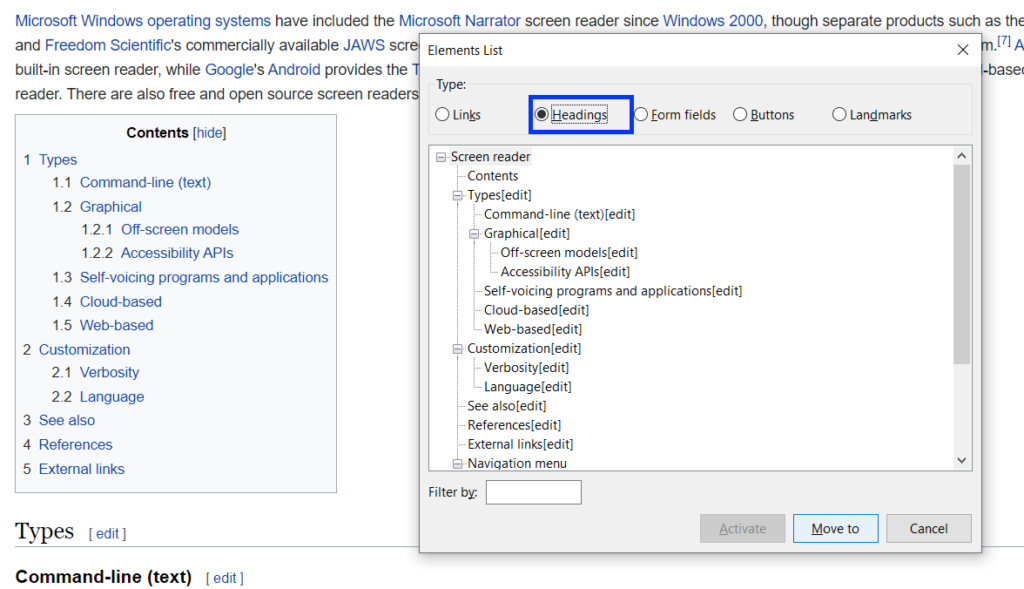Select Cloud-based[edit] in the tree
The image size is (1024, 589).
click(536, 310)
